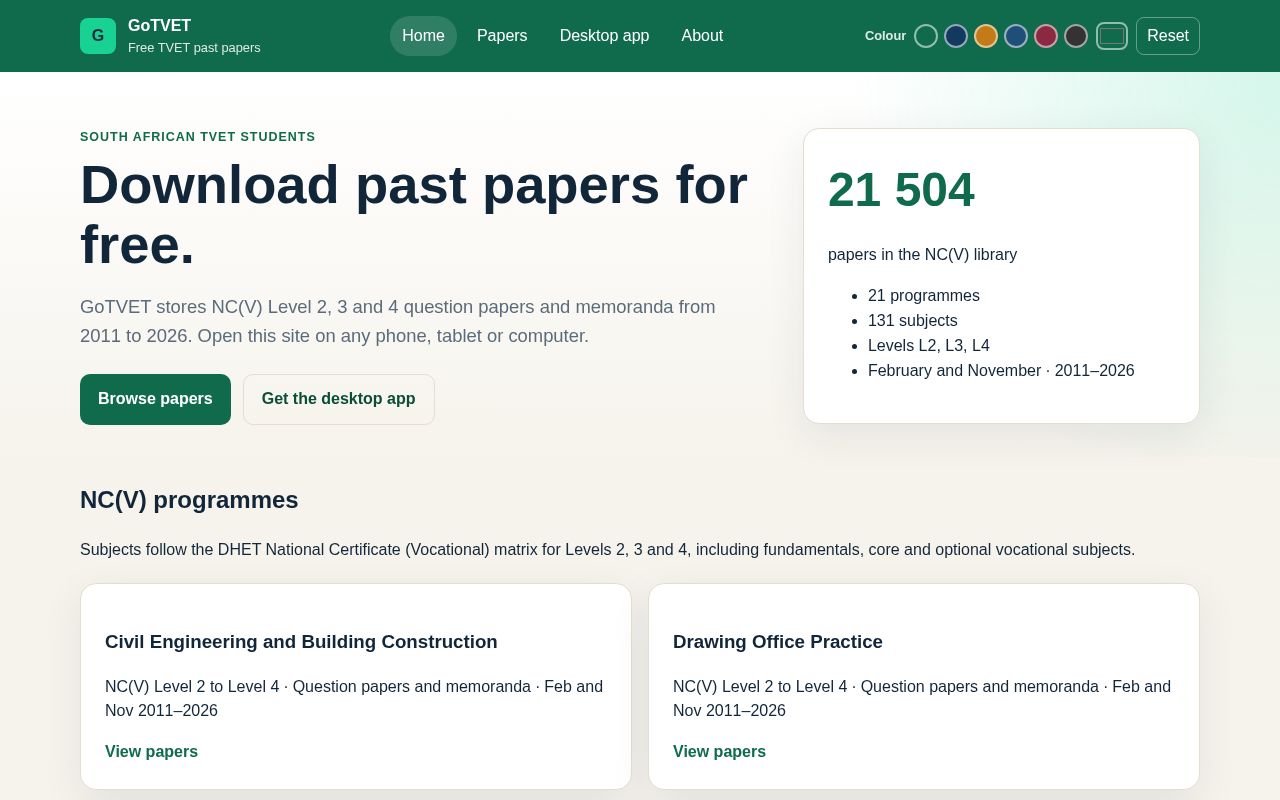The image size is (1280, 800).
Task: Click the Browse papers button
Action: [x=155, y=399]
